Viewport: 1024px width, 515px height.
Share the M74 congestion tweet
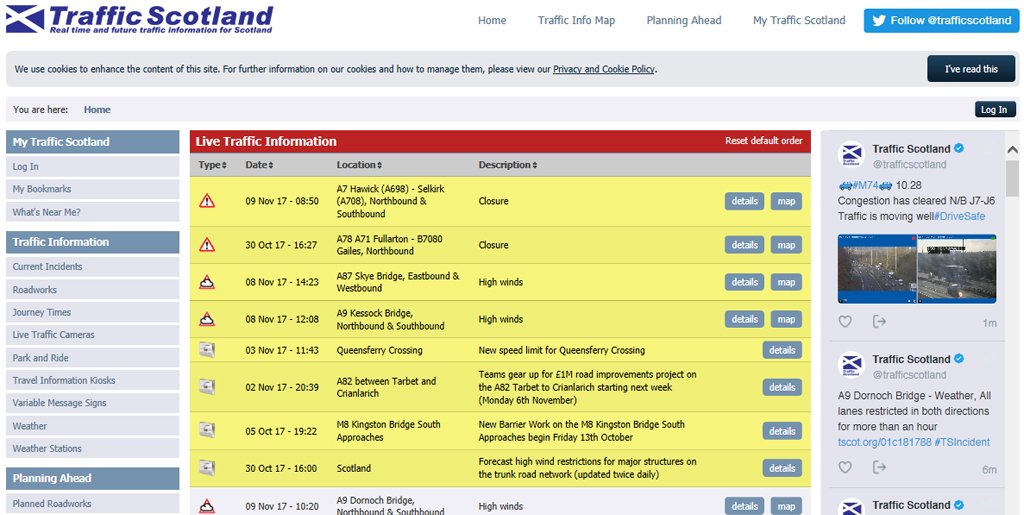[x=880, y=322]
